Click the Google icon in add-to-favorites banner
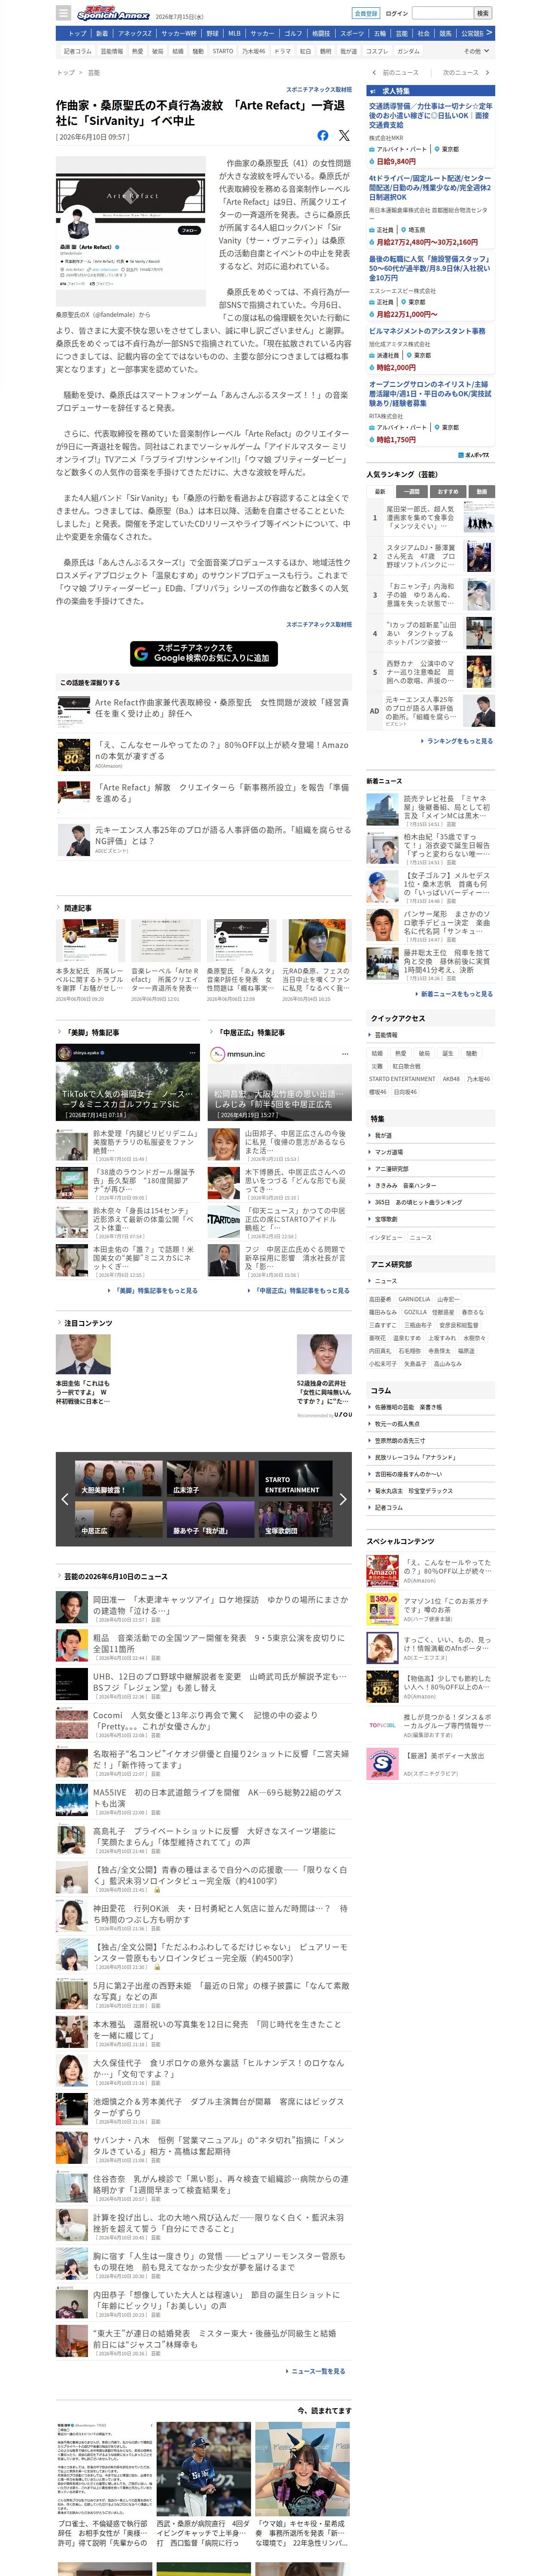551x2576 pixels. click(142, 654)
